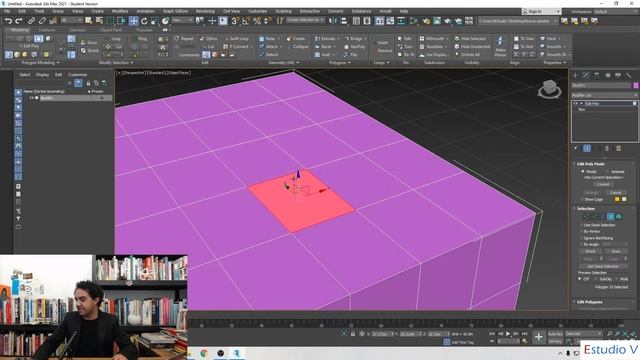Viewport: 640px width, 360px height.
Task: Click the Undo arrow icon
Action: pyautogui.click(x=8, y=21)
